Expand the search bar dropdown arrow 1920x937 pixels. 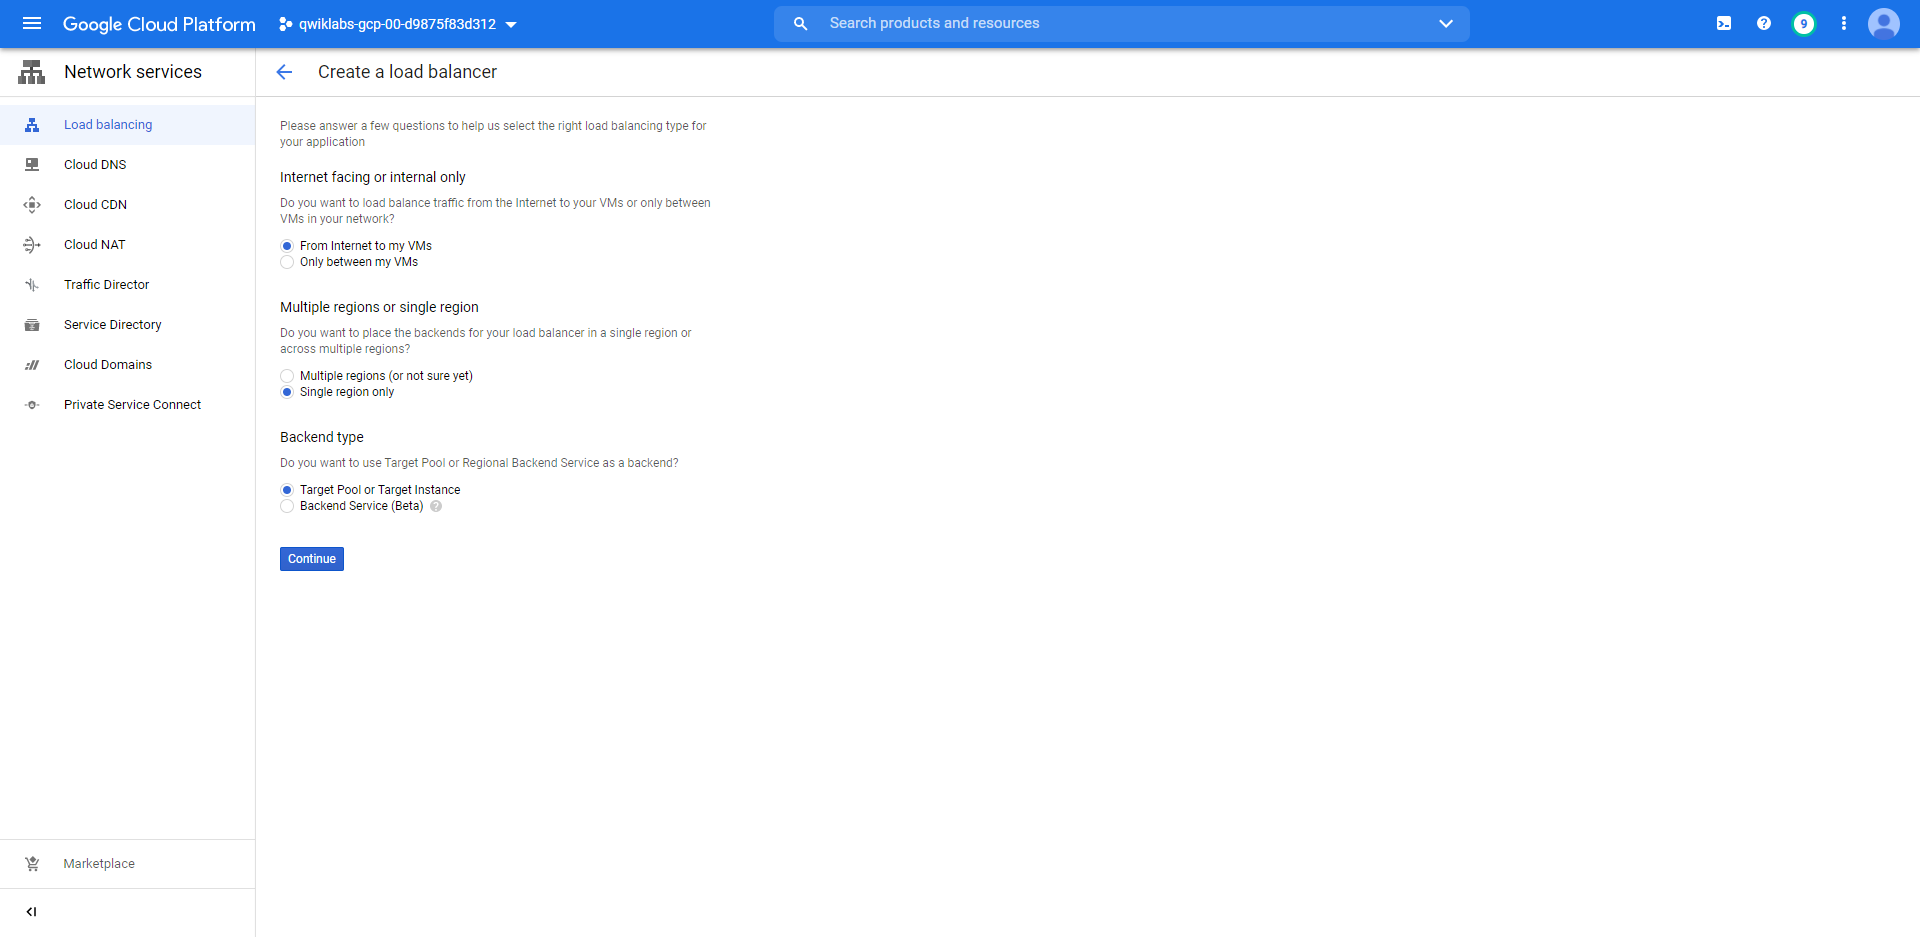[x=1446, y=24]
